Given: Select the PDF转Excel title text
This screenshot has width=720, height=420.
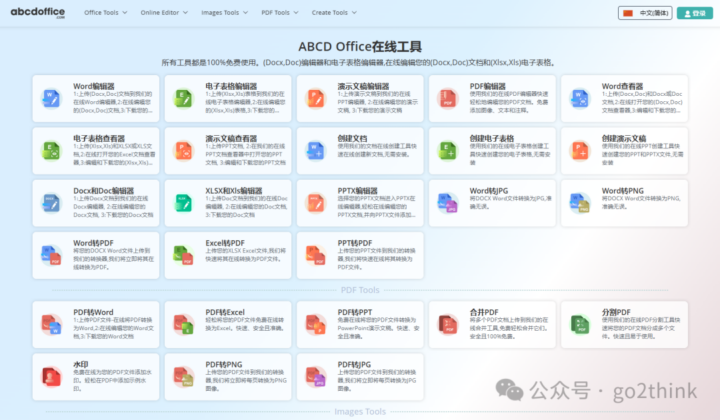Looking at the screenshot, I should point(225,312).
